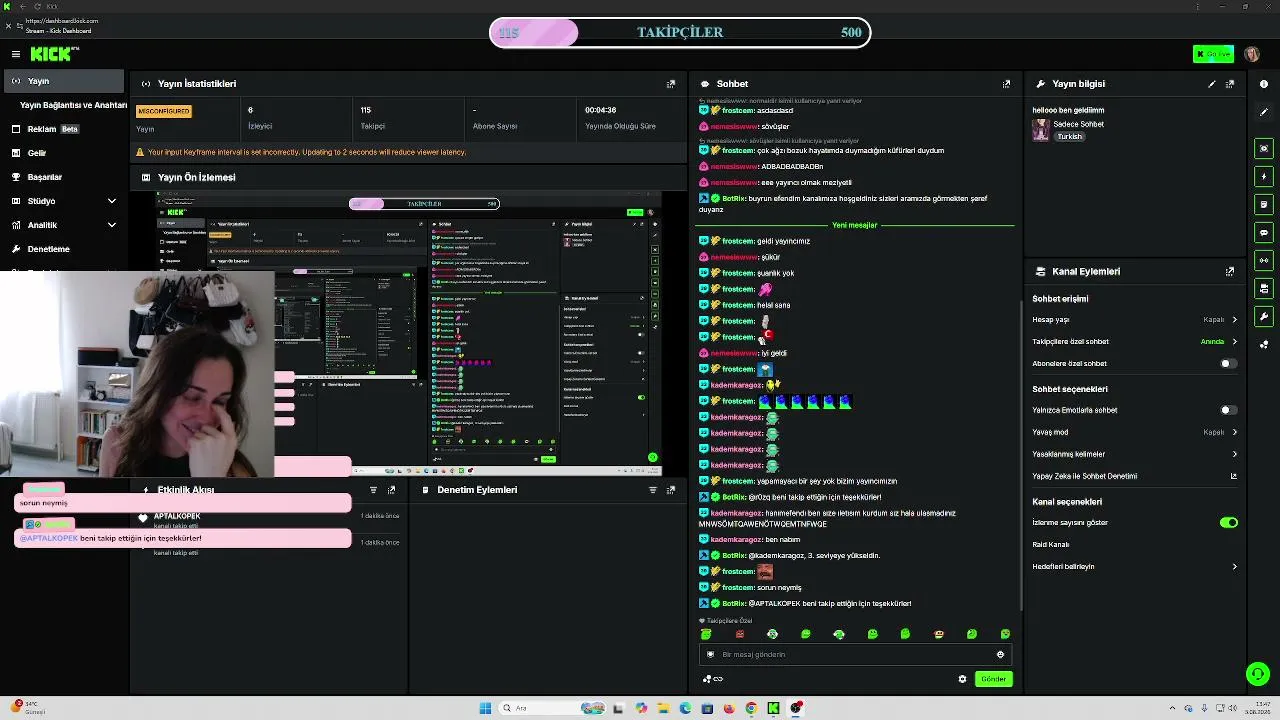1280x720 pixels.
Task: Toggle the chat bubble widget in right sidebar
Action: coord(1264,232)
